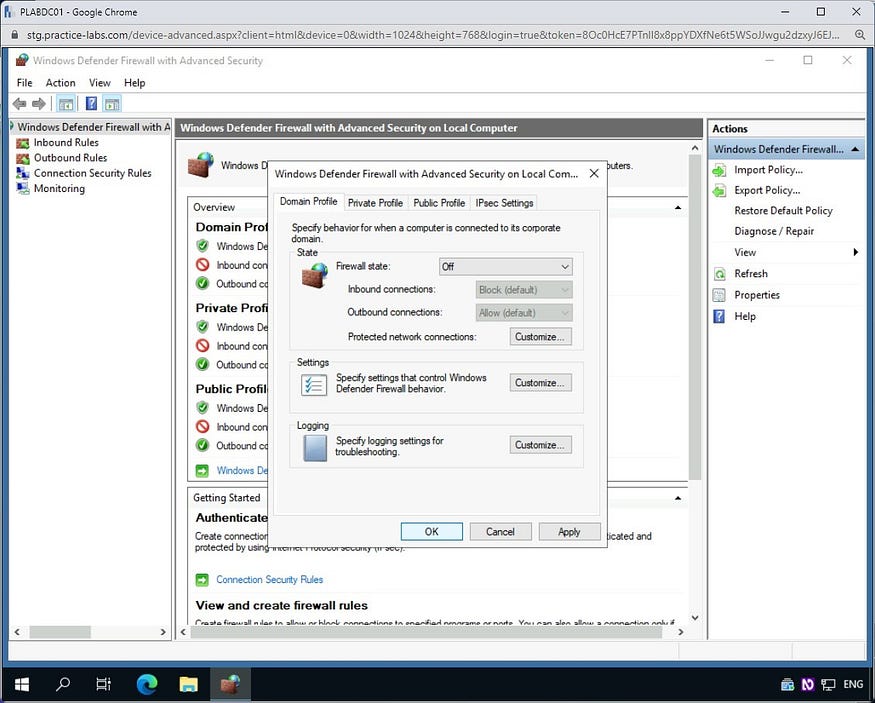Click the Cancel button in dialog

500,532
